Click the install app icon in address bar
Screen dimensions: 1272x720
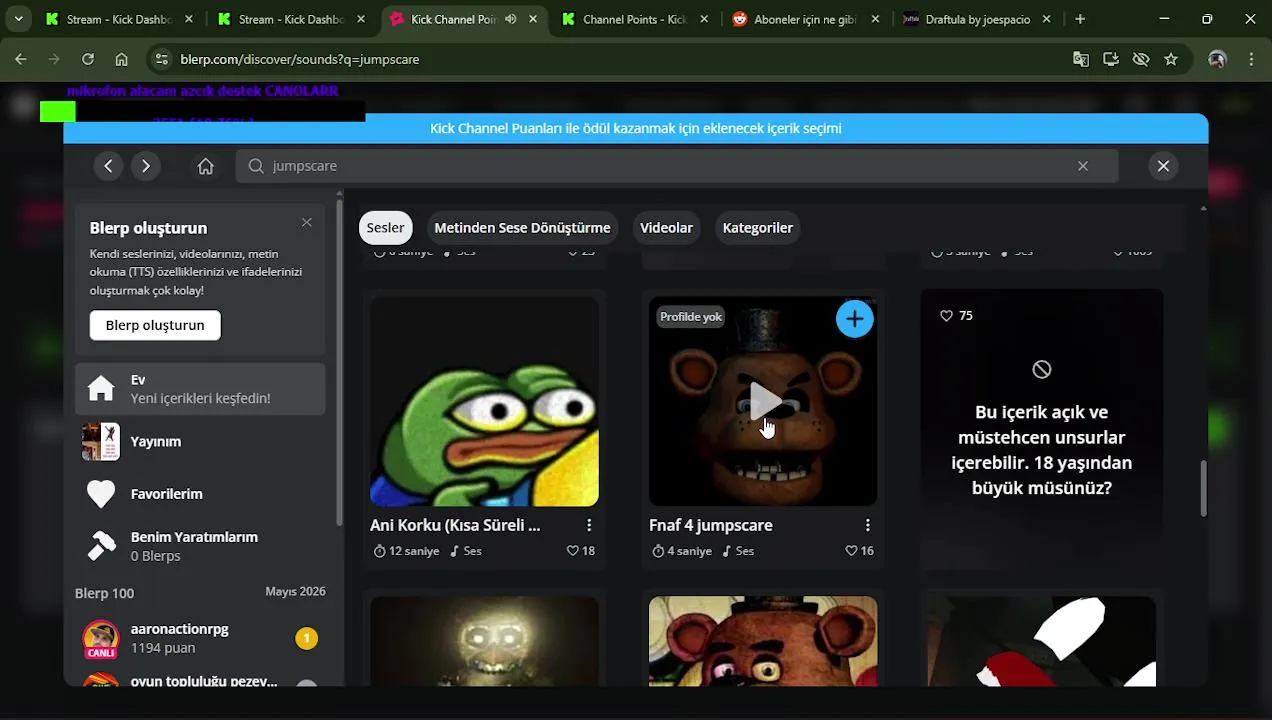pos(1111,59)
